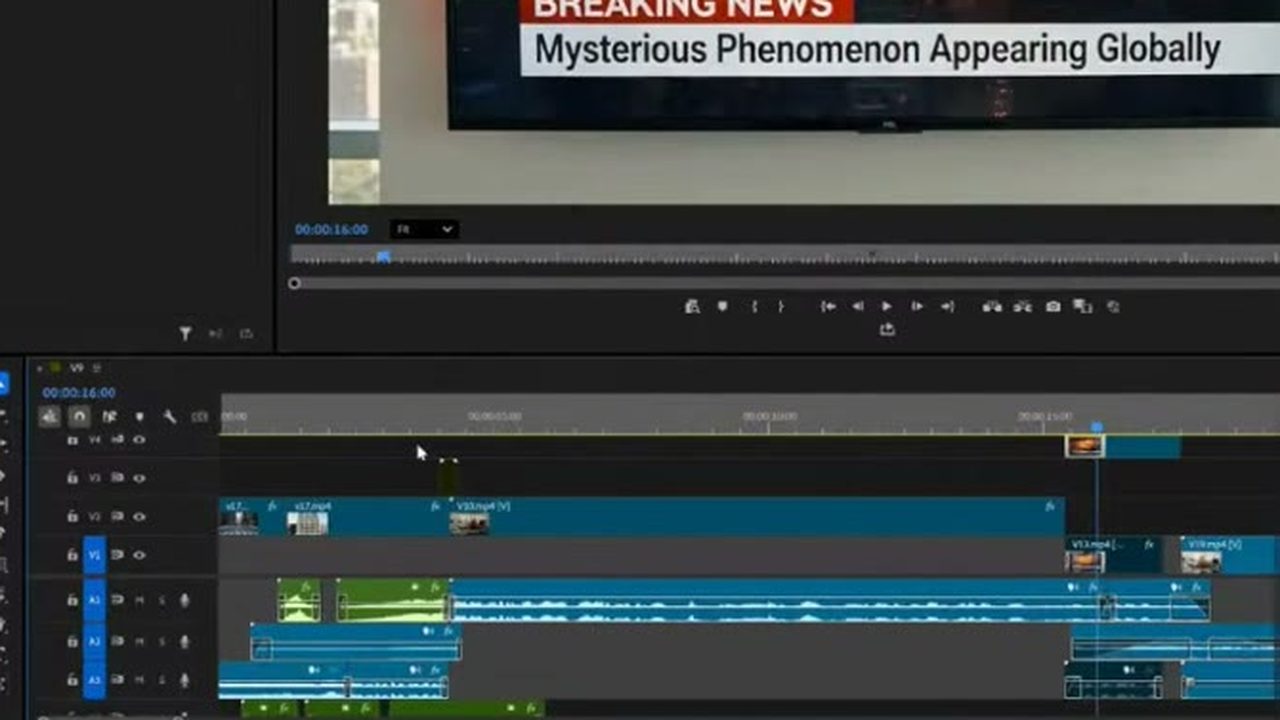The width and height of the screenshot is (1280, 720).
Task: Click the filter icon in Project panel
Action: [185, 334]
